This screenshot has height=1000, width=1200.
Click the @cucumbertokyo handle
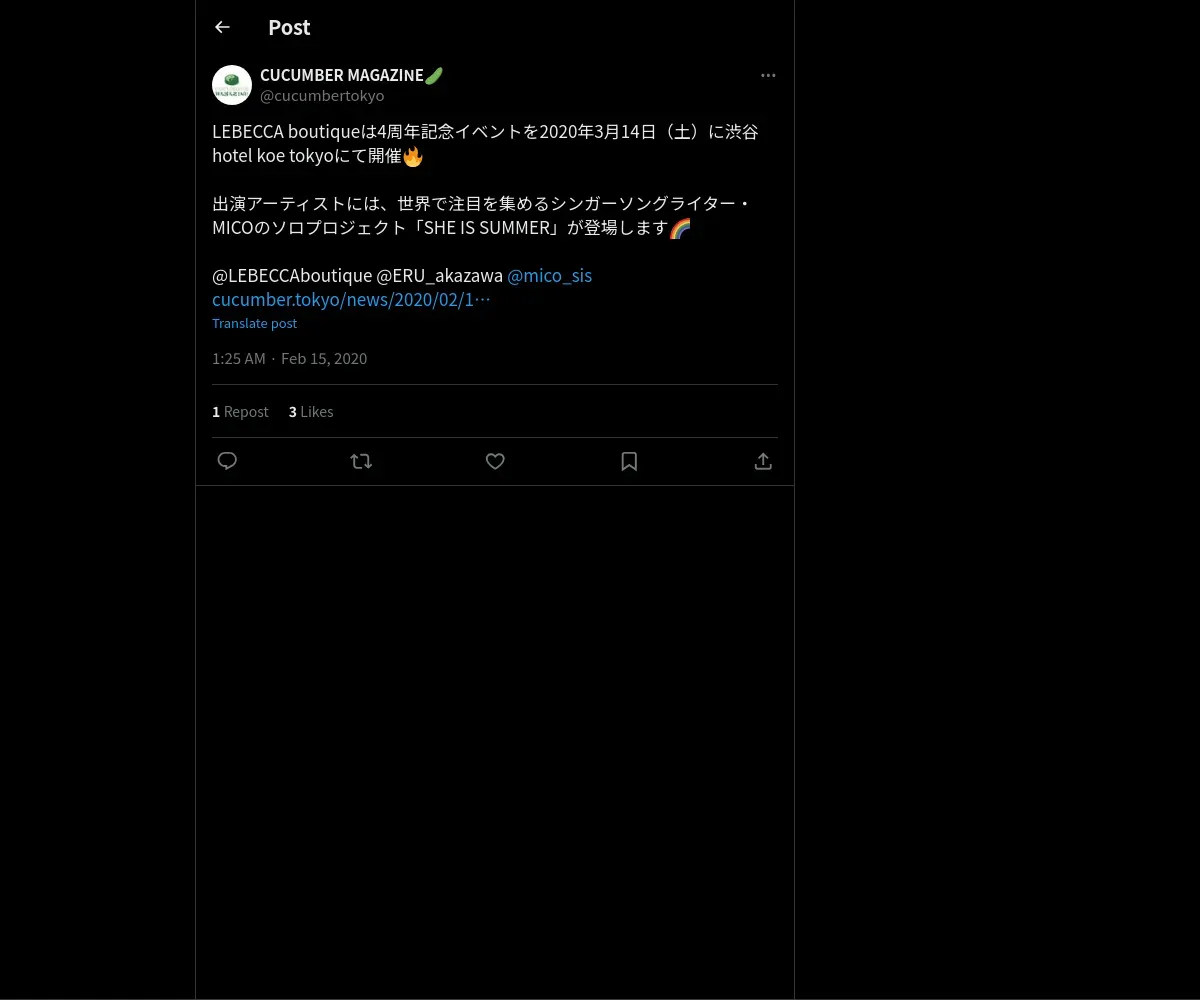322,96
